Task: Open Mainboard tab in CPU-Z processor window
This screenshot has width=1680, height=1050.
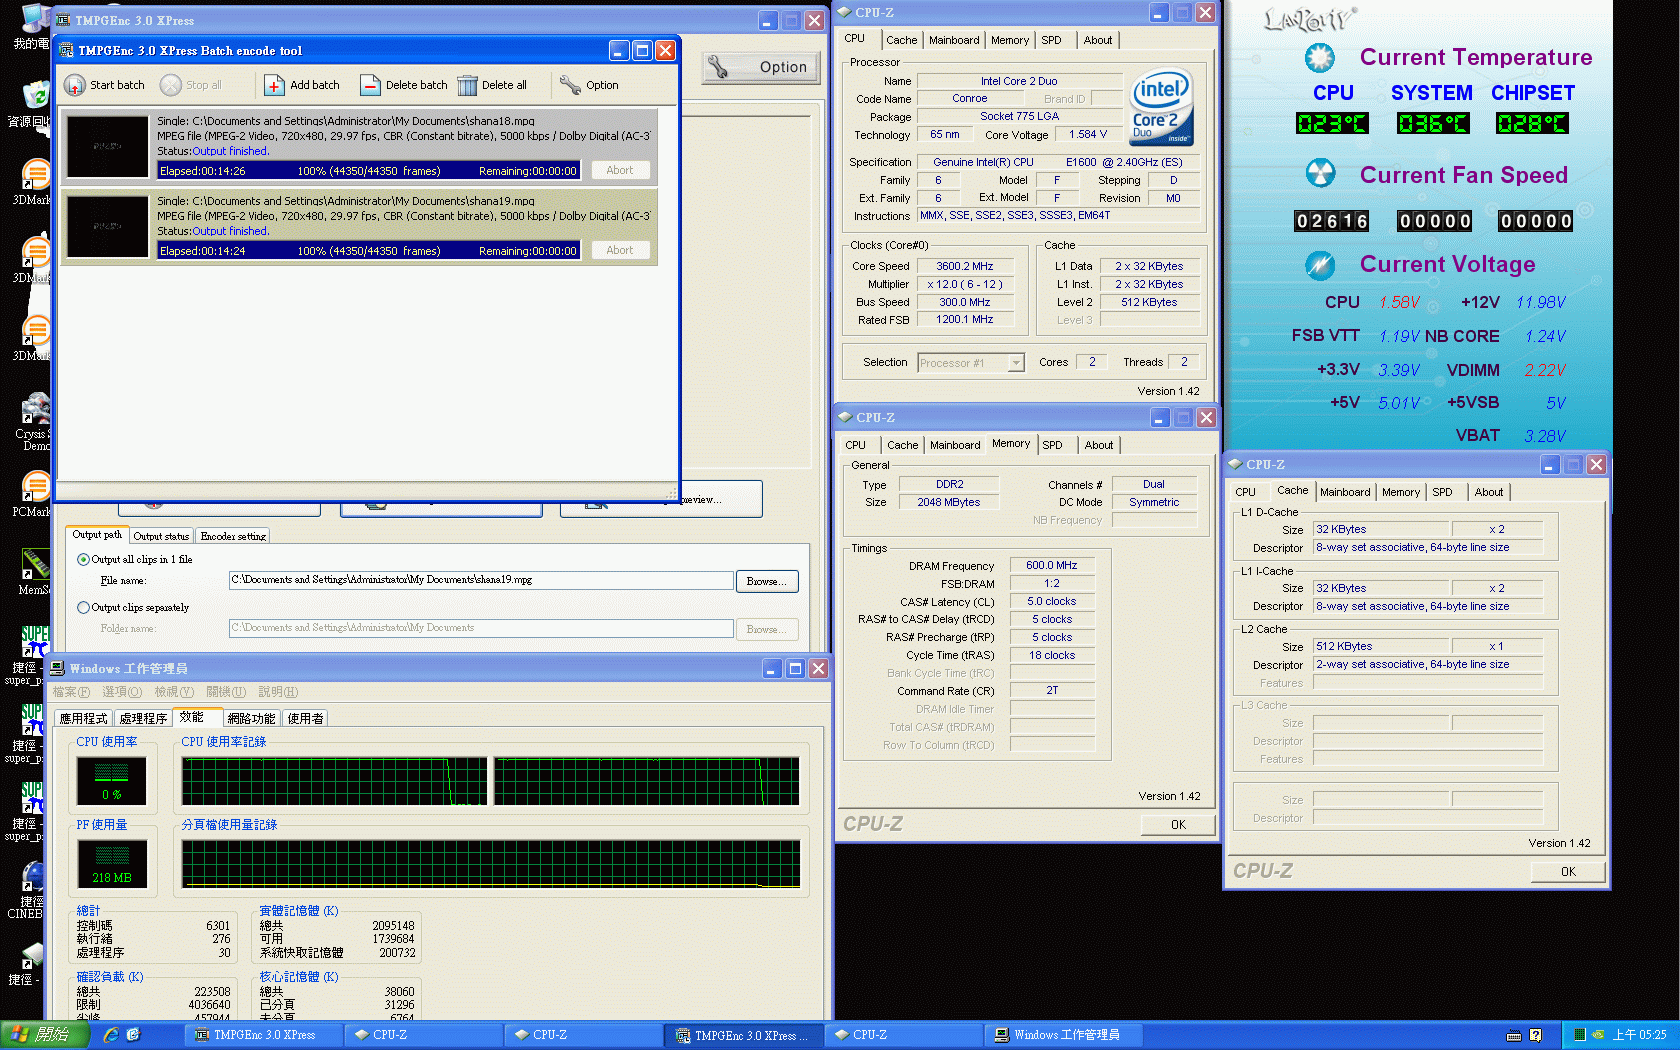Action: [x=954, y=40]
